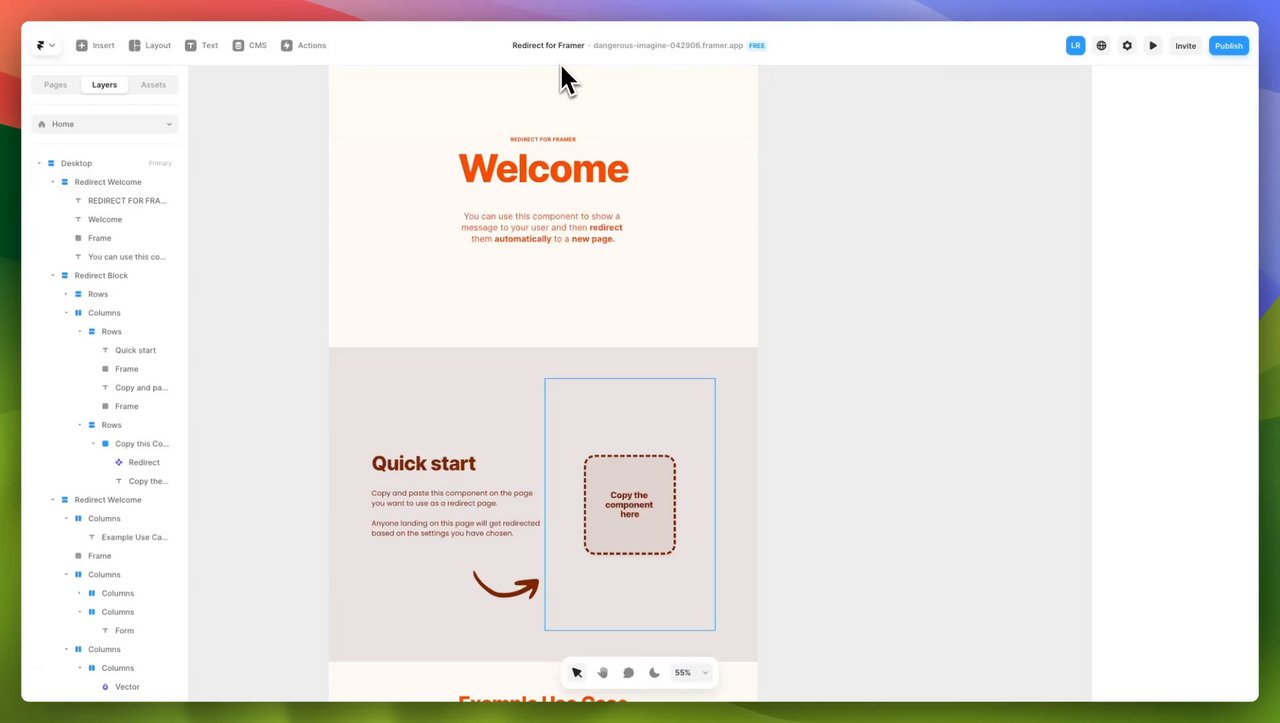Collapse the 'Copy this Co...' layer
This screenshot has width=1280, height=723.
93,444
